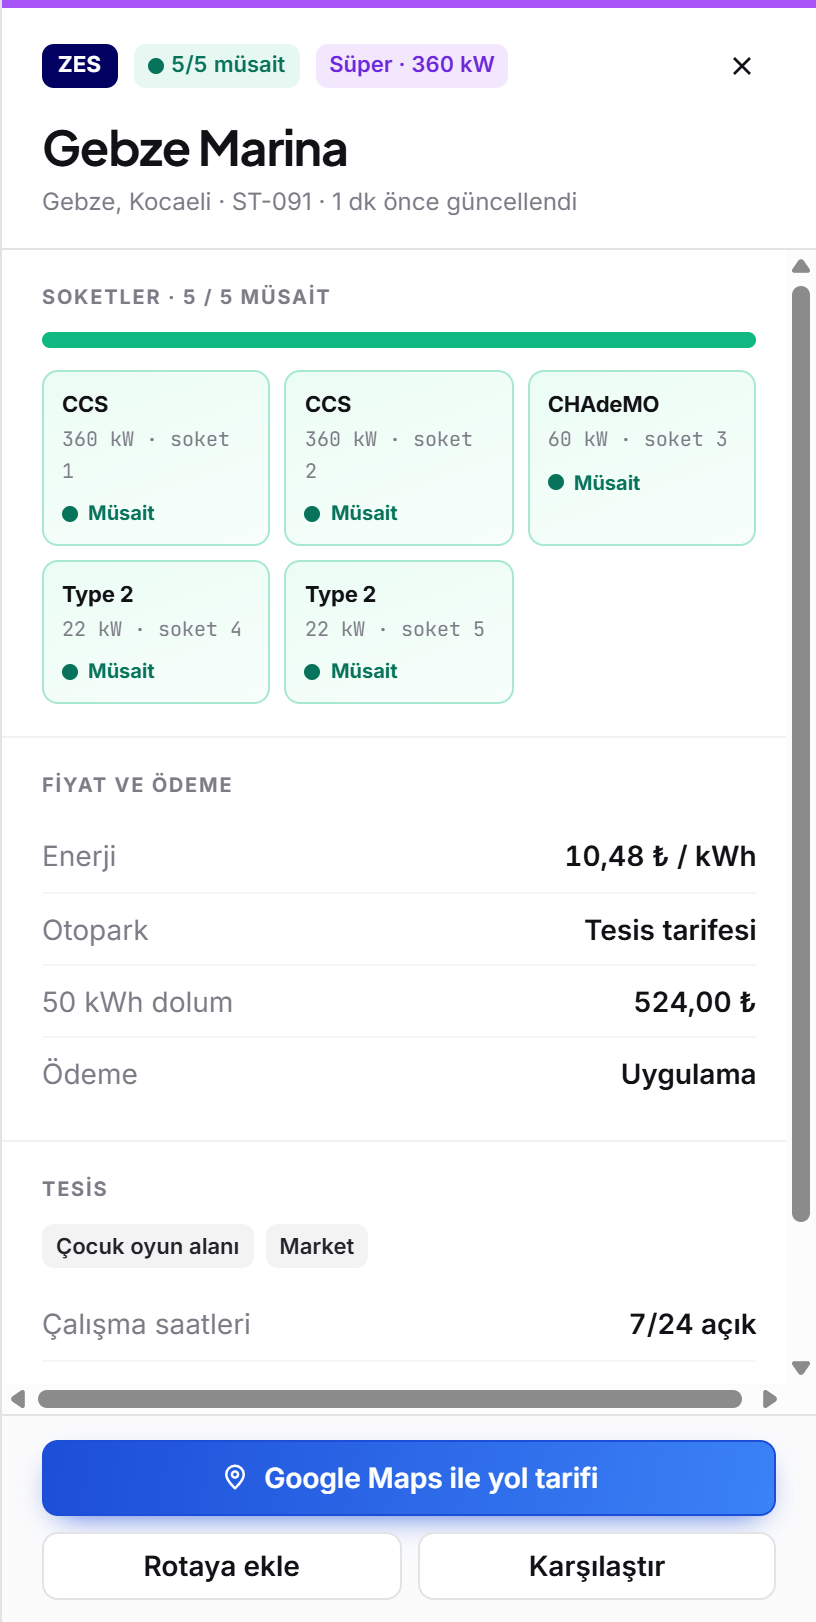Select the CHAdeMO soket 3 card
The image size is (816, 1622).
click(642, 458)
